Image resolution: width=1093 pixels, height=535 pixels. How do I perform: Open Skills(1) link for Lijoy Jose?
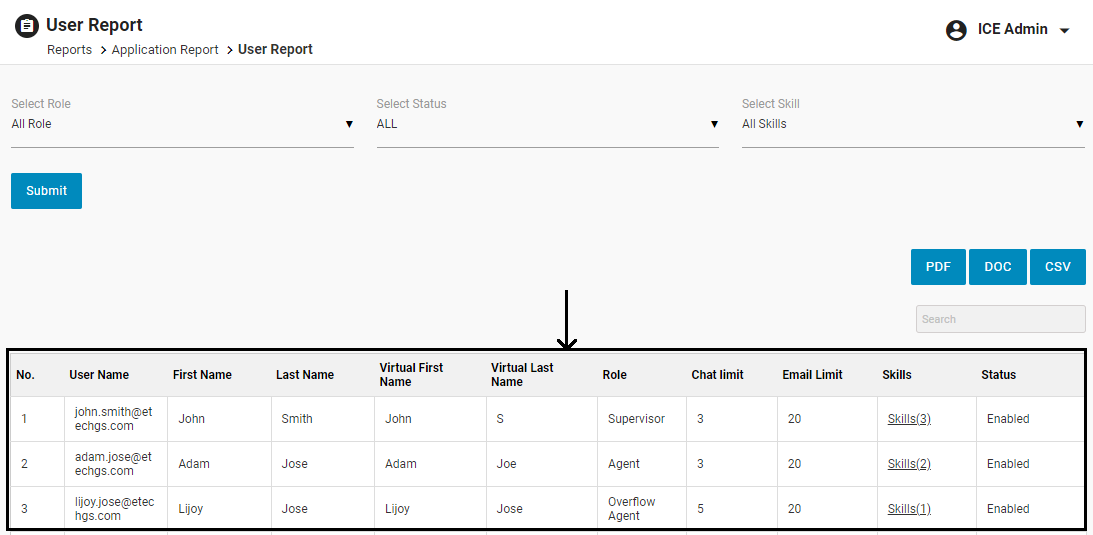click(909, 509)
